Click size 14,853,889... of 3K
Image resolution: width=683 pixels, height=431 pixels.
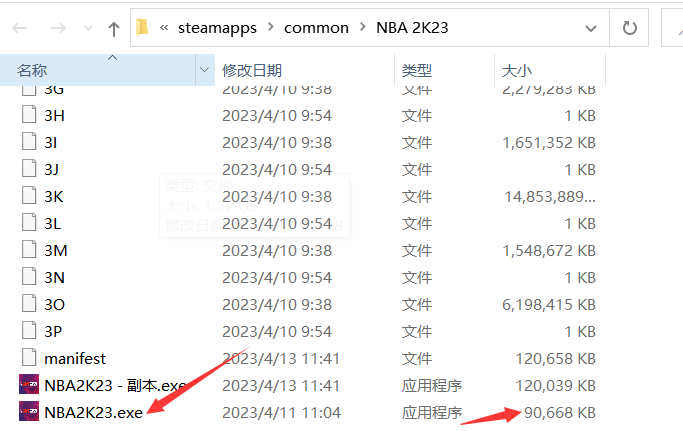[550, 197]
